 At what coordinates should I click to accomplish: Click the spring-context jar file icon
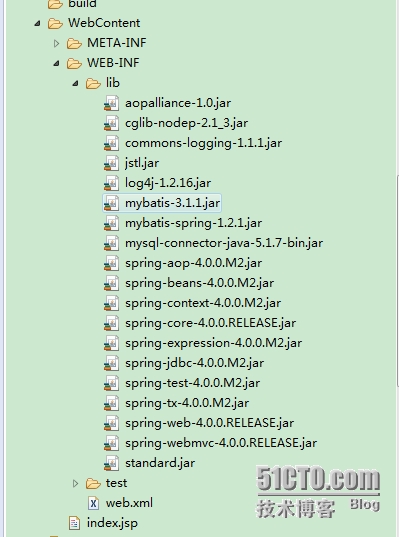click(111, 303)
